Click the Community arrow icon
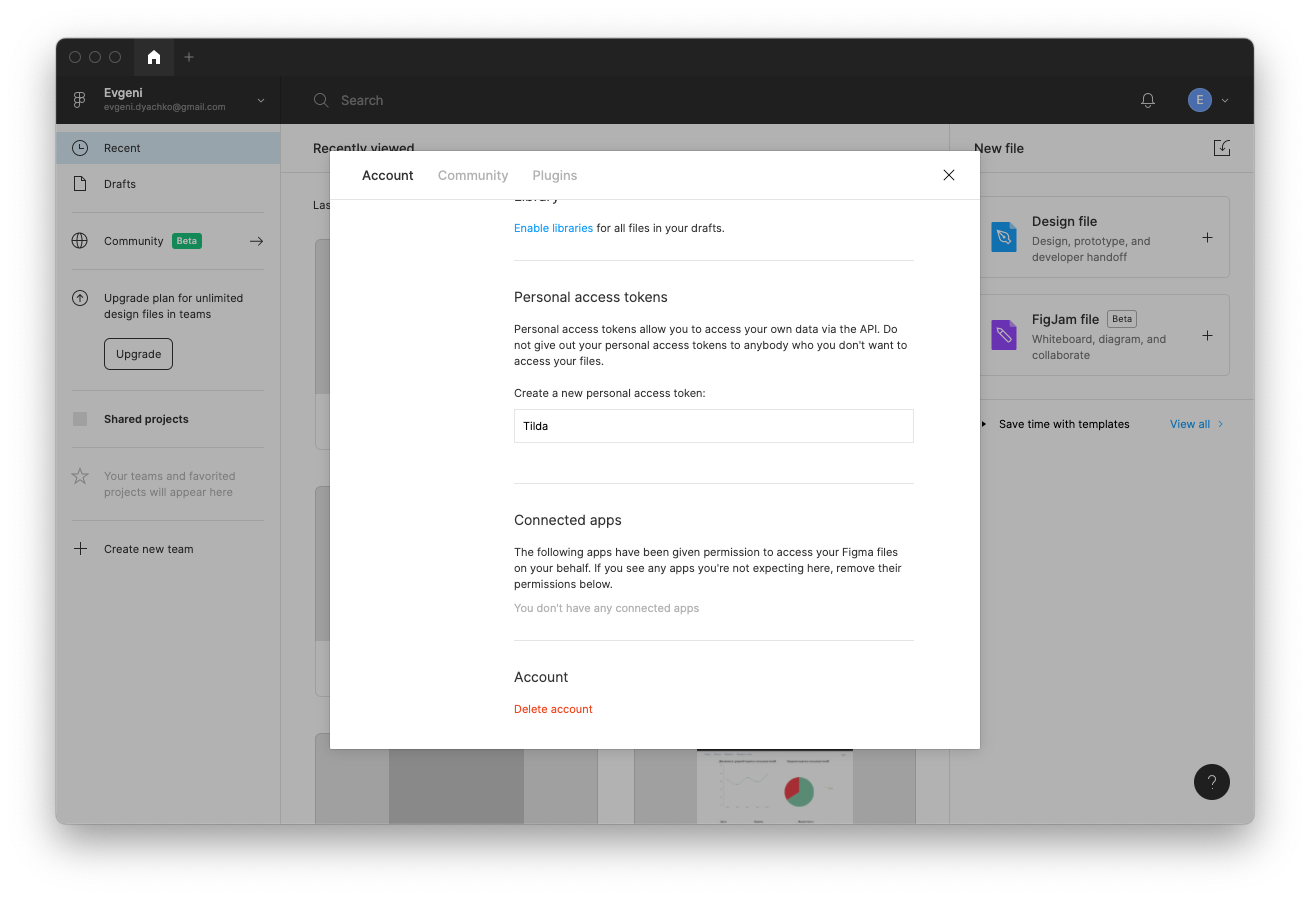 point(256,241)
